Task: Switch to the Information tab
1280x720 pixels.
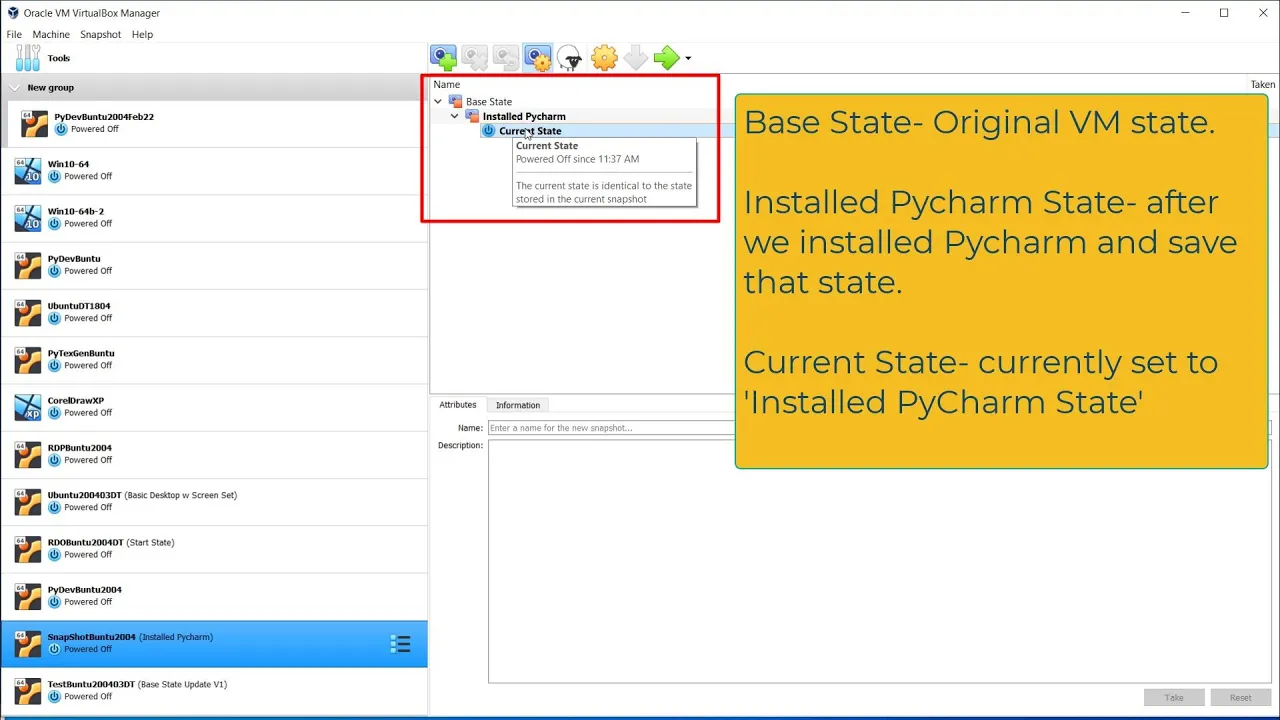Action: (x=518, y=405)
